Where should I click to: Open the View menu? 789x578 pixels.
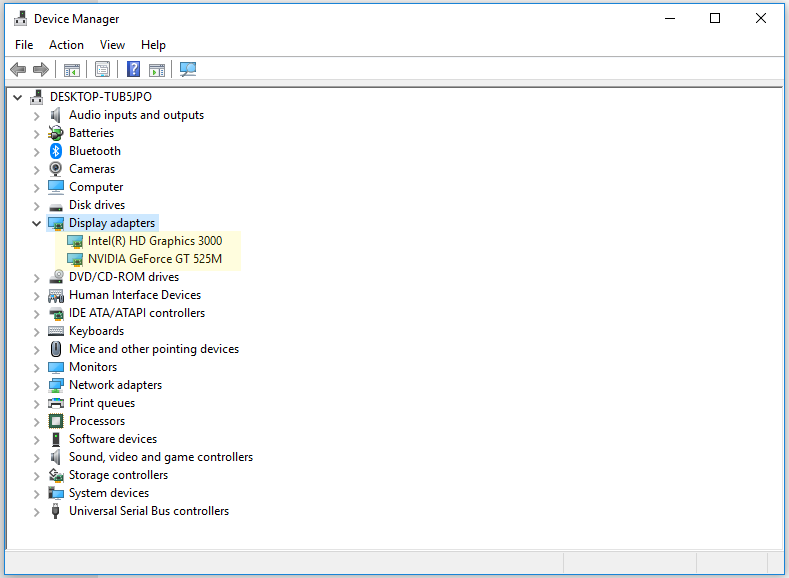[x=112, y=45]
